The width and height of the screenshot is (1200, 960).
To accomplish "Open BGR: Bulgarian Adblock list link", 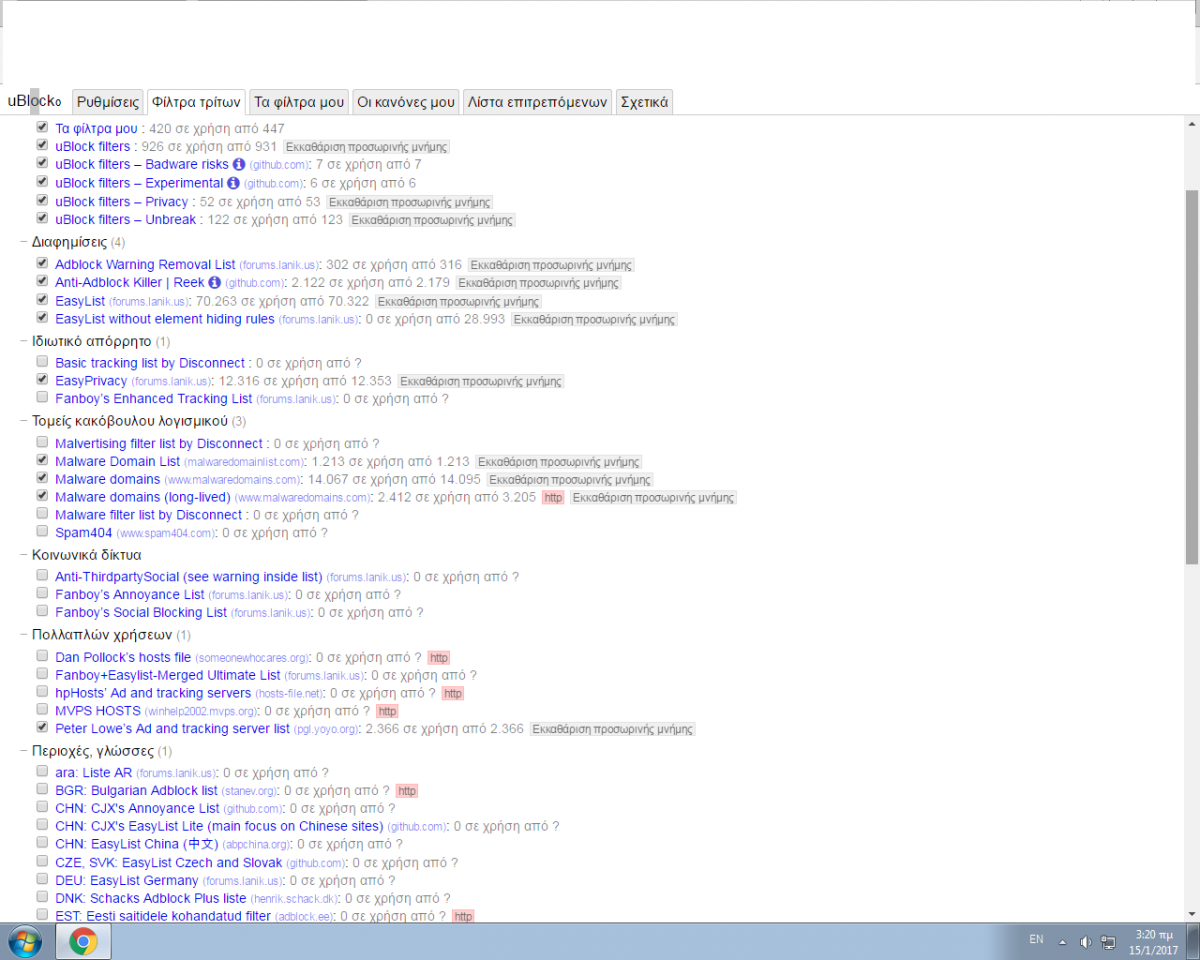I will coord(136,790).
